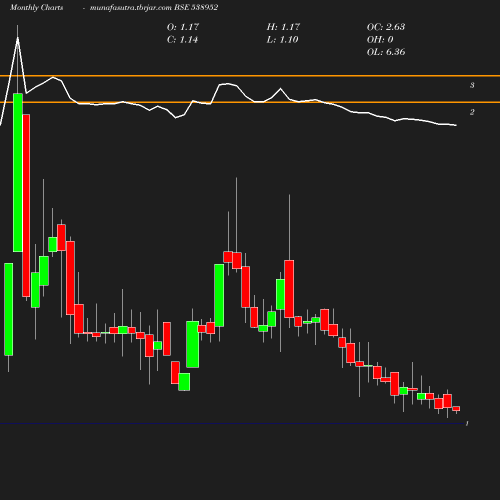Click the last small red candlestick
This screenshot has height=500, width=500.
click(x=456, y=408)
